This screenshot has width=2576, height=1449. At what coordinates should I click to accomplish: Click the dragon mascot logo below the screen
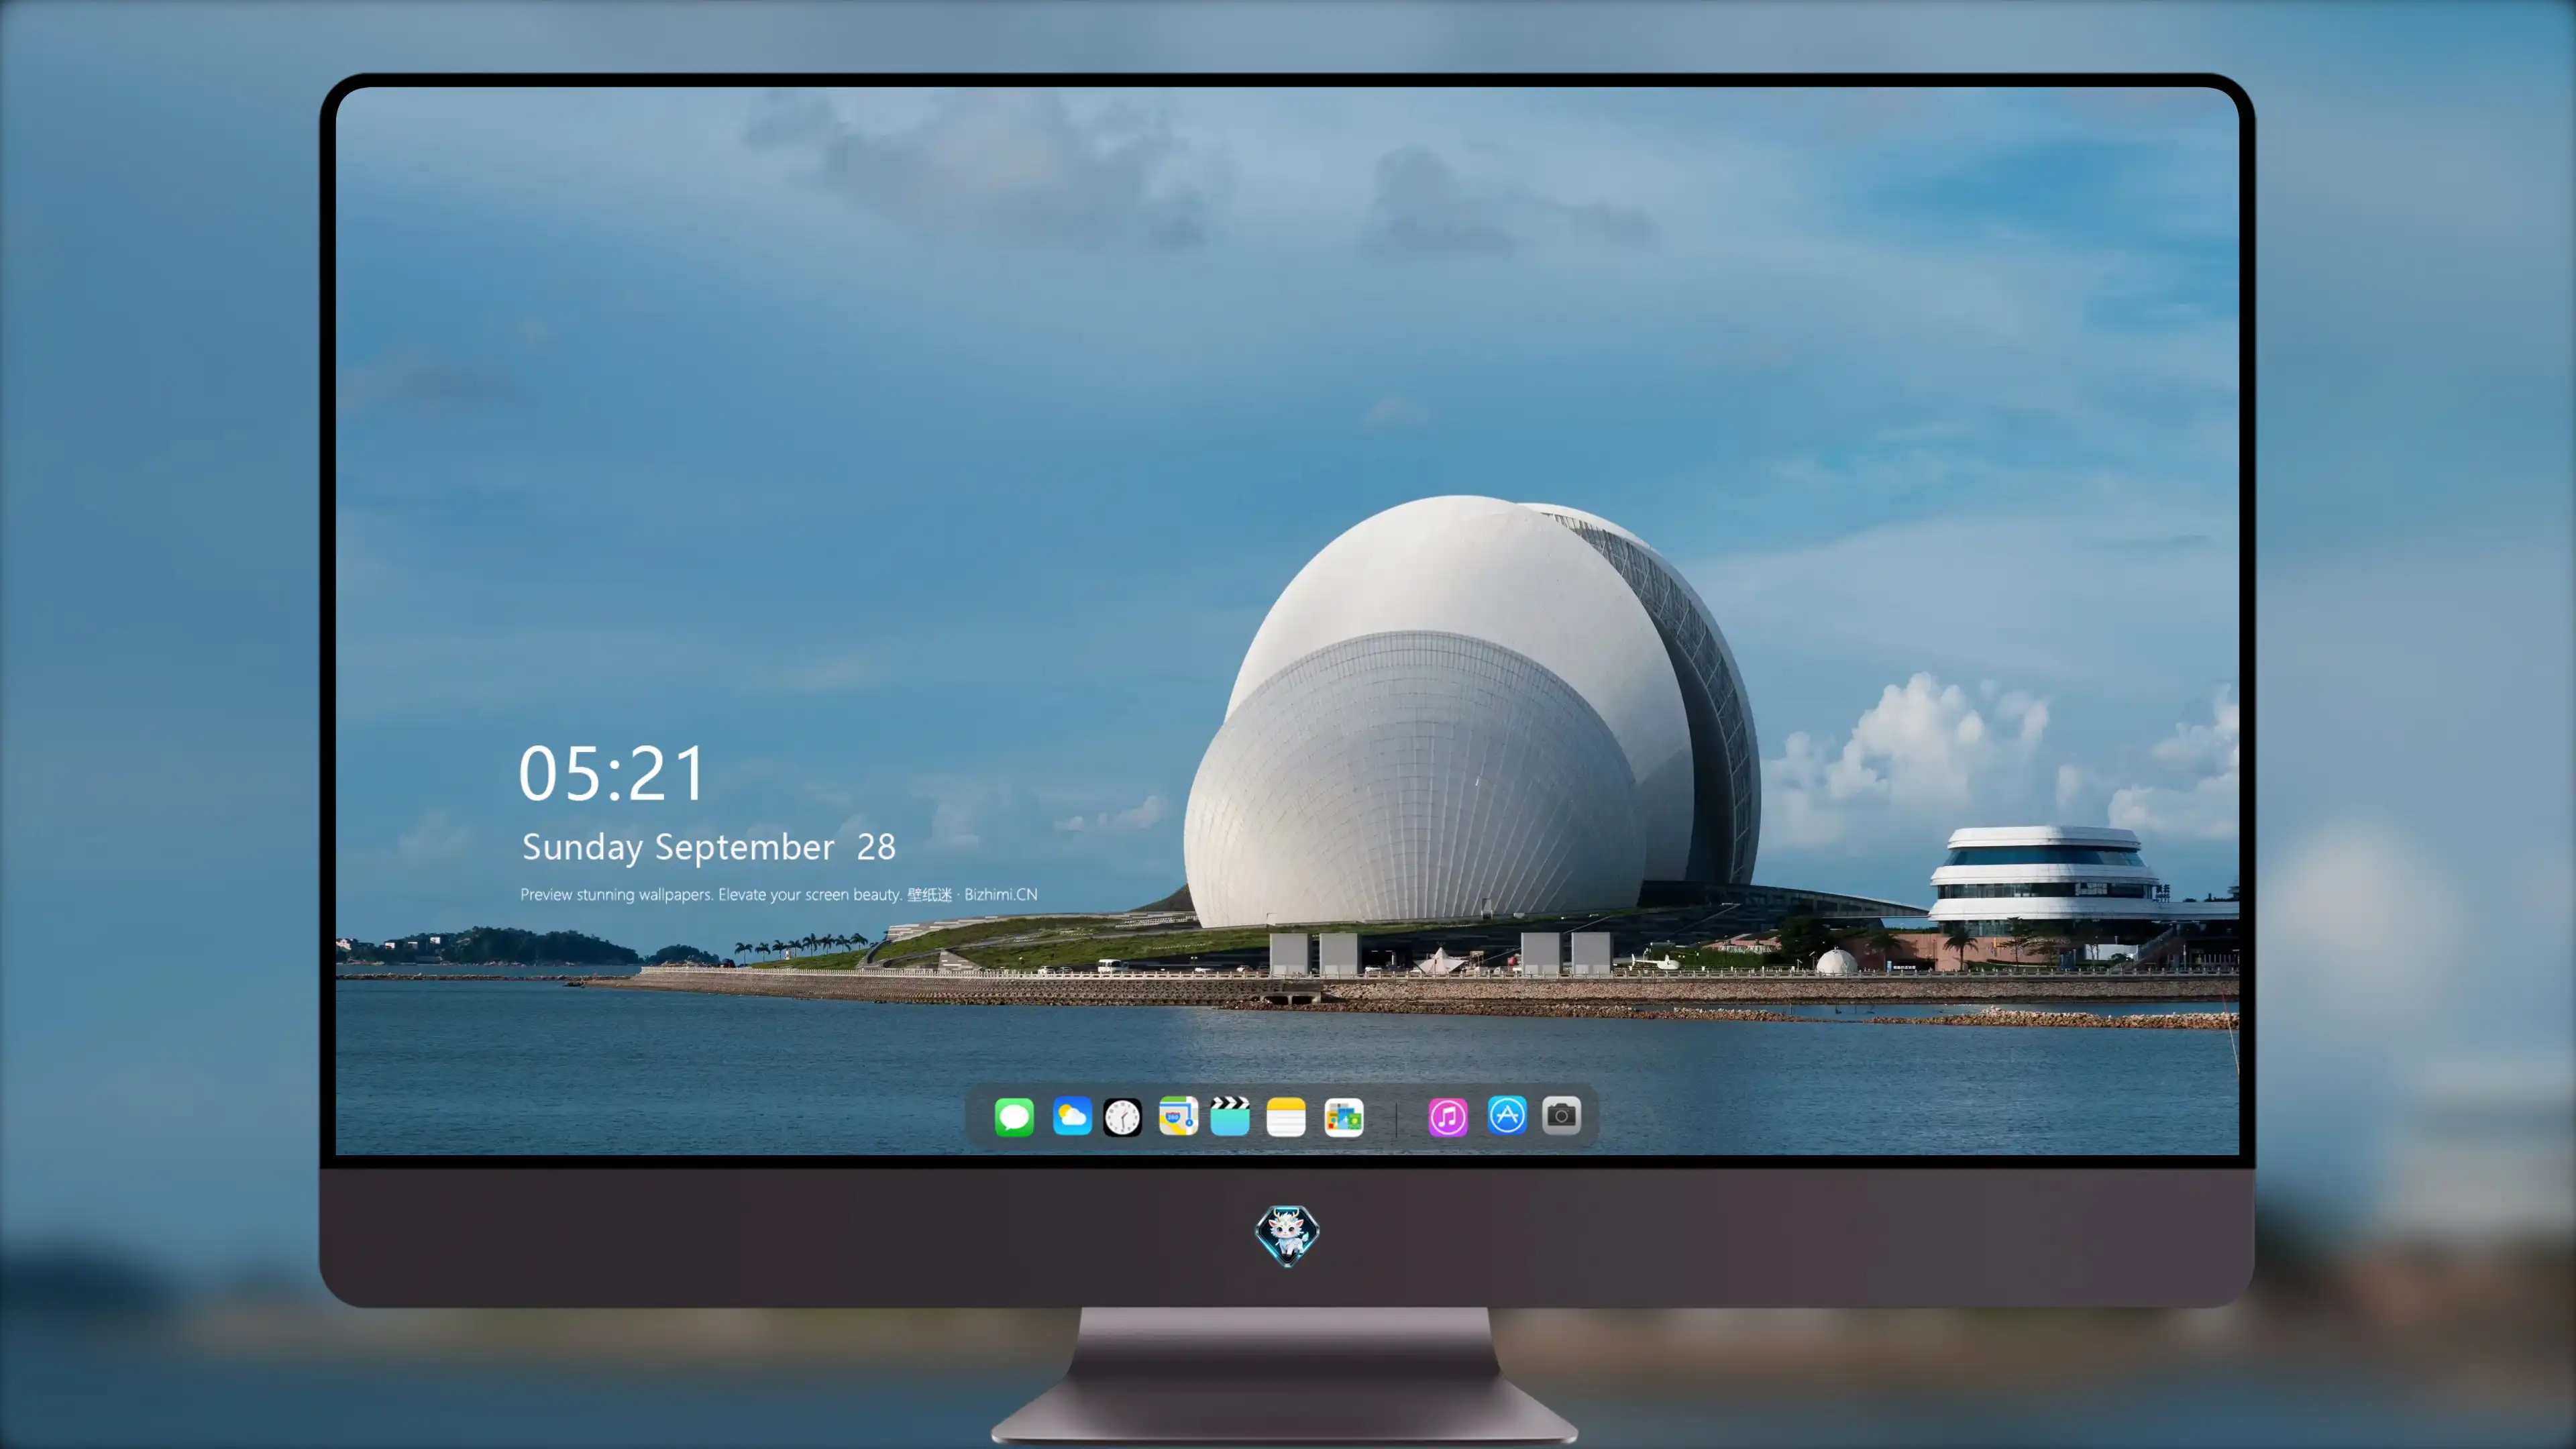click(x=1287, y=1235)
